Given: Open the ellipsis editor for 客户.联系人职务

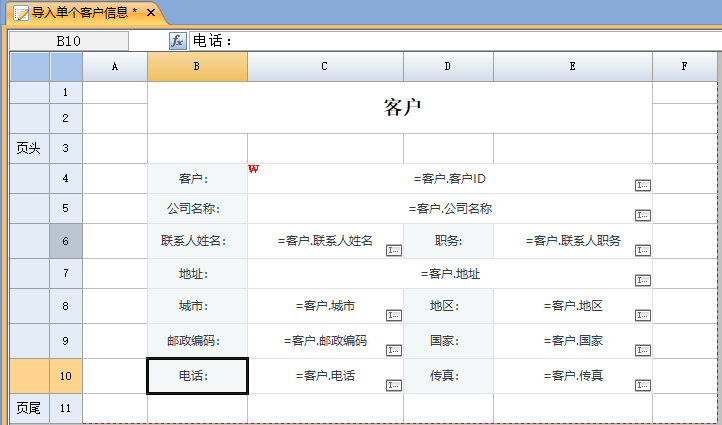Looking at the screenshot, I should tap(643, 250).
